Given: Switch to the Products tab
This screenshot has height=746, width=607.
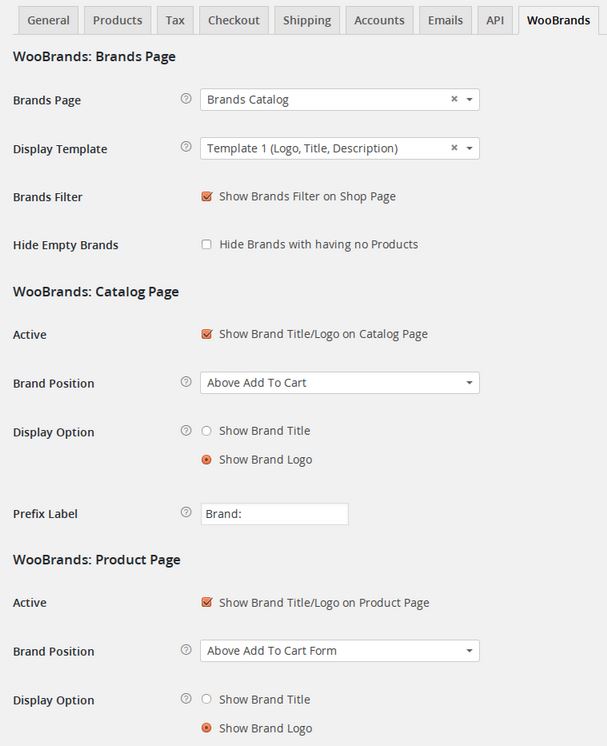Looking at the screenshot, I should [x=117, y=20].
